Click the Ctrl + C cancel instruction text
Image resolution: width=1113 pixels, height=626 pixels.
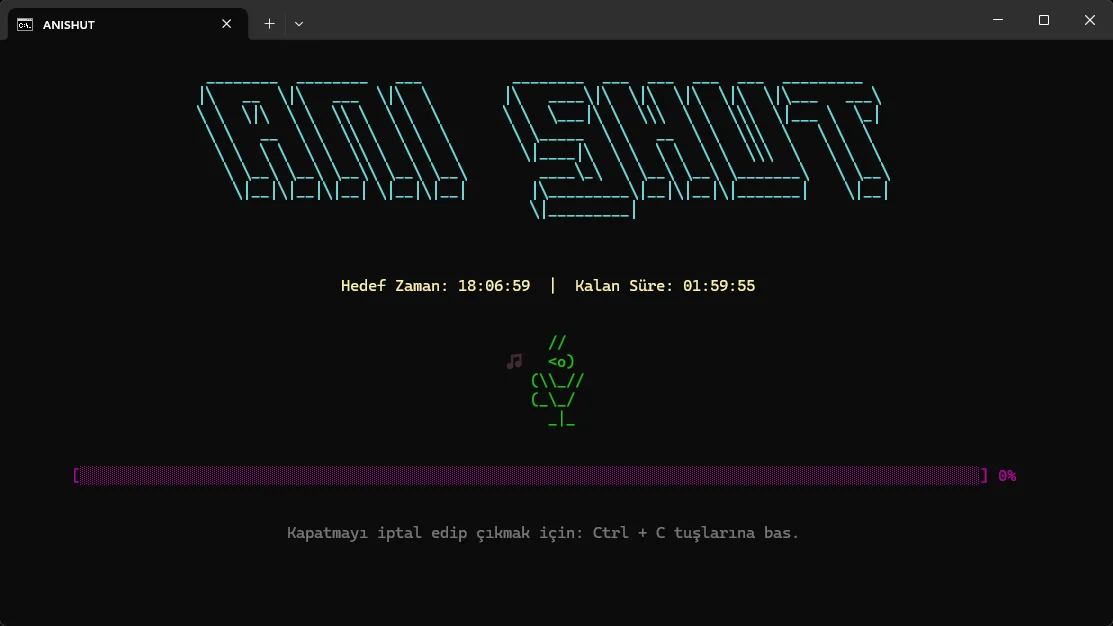point(543,533)
